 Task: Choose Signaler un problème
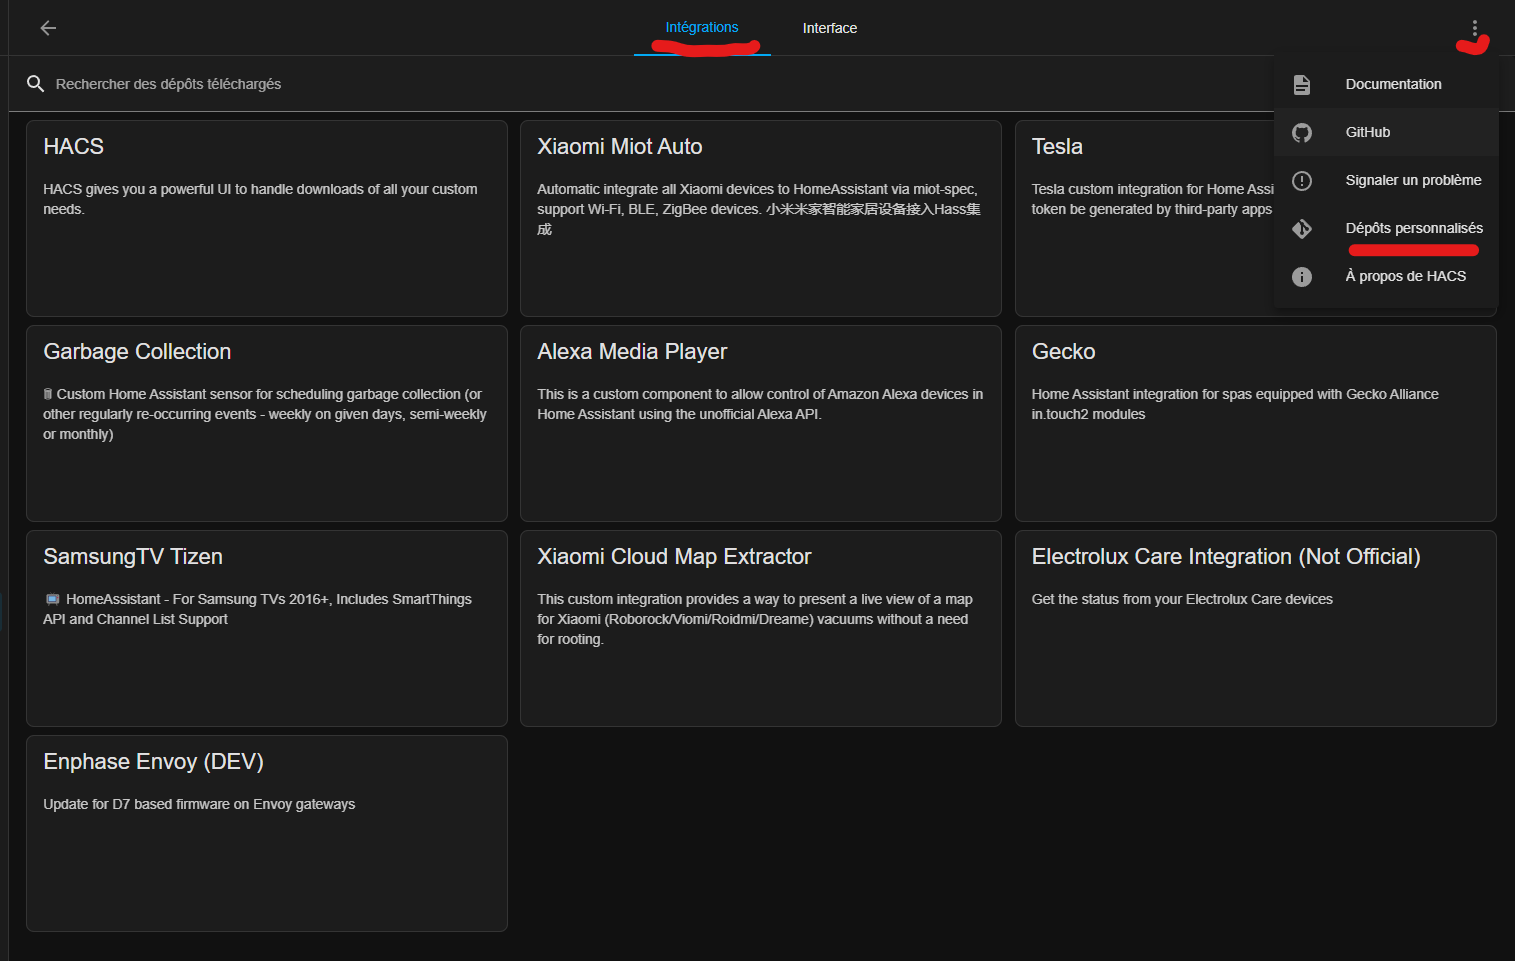[x=1386, y=180]
